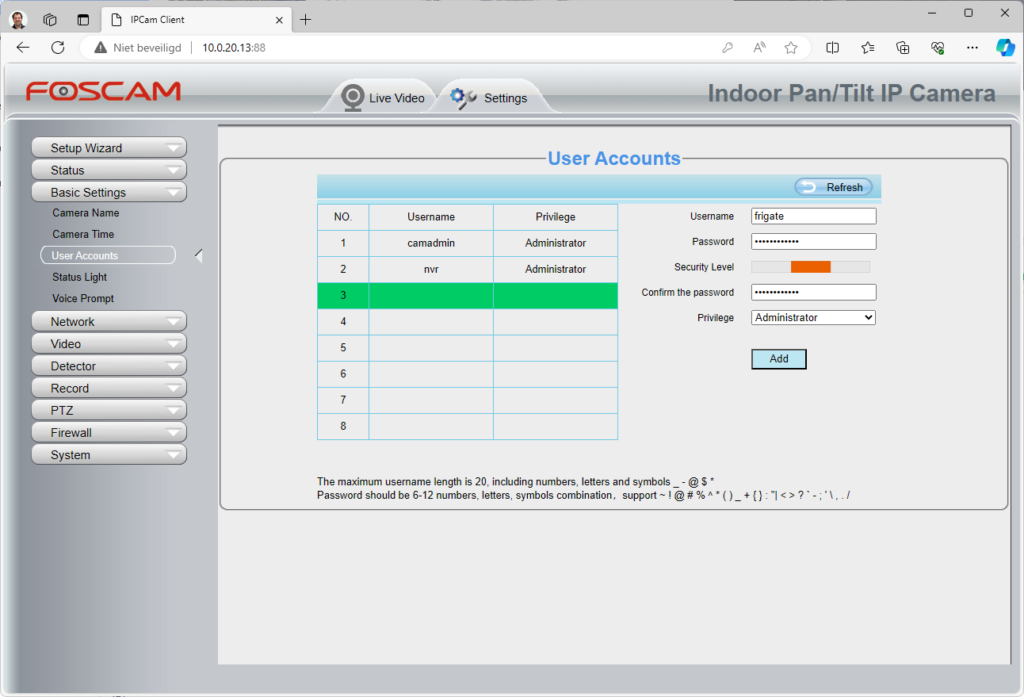Click the browser essentials heartbeat icon
The image size is (1024, 697).
click(x=937, y=47)
